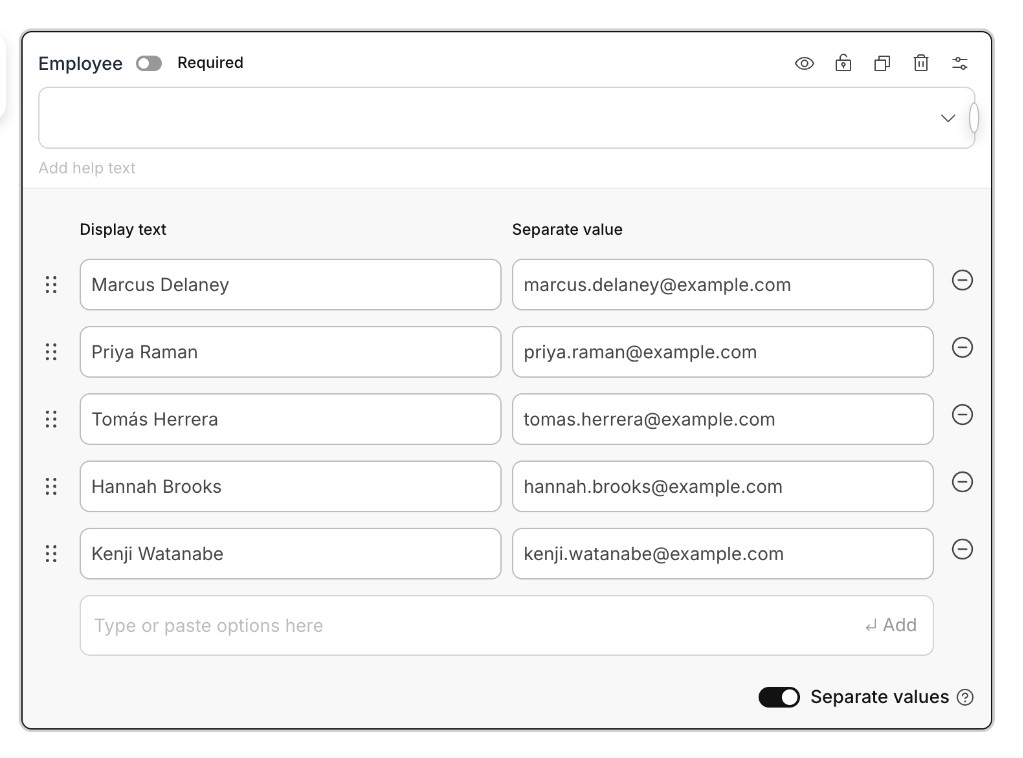Edit priya.raman@example.com value field
Screen dimensions: 1024x758
[723, 352]
